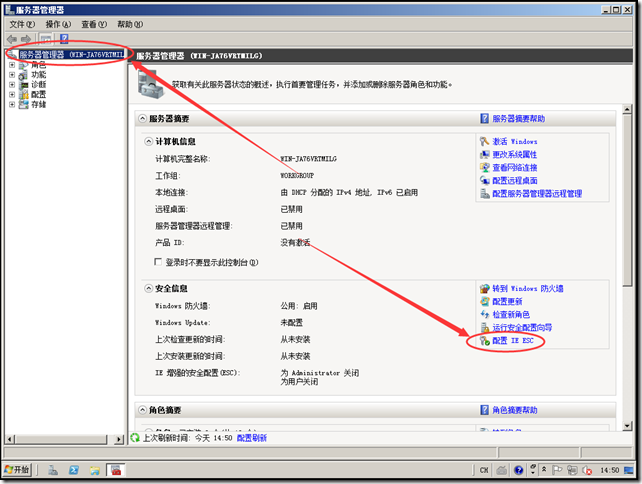Open the 帮助 menu
The height and width of the screenshot is (484, 642).
[130, 25]
